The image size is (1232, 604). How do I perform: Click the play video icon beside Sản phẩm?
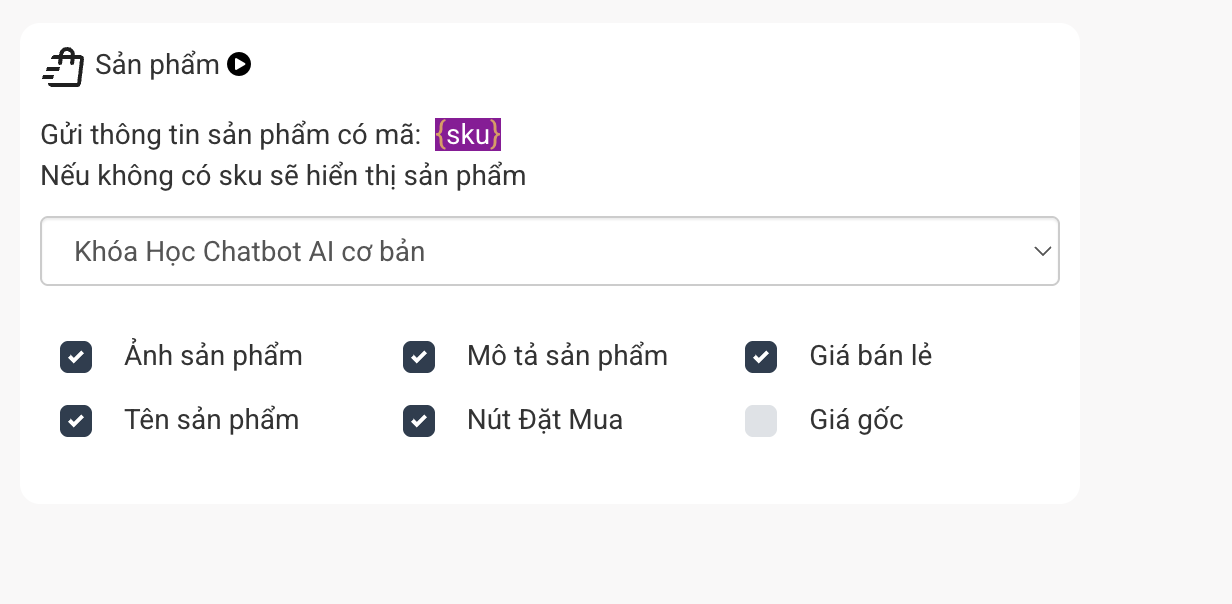239,65
